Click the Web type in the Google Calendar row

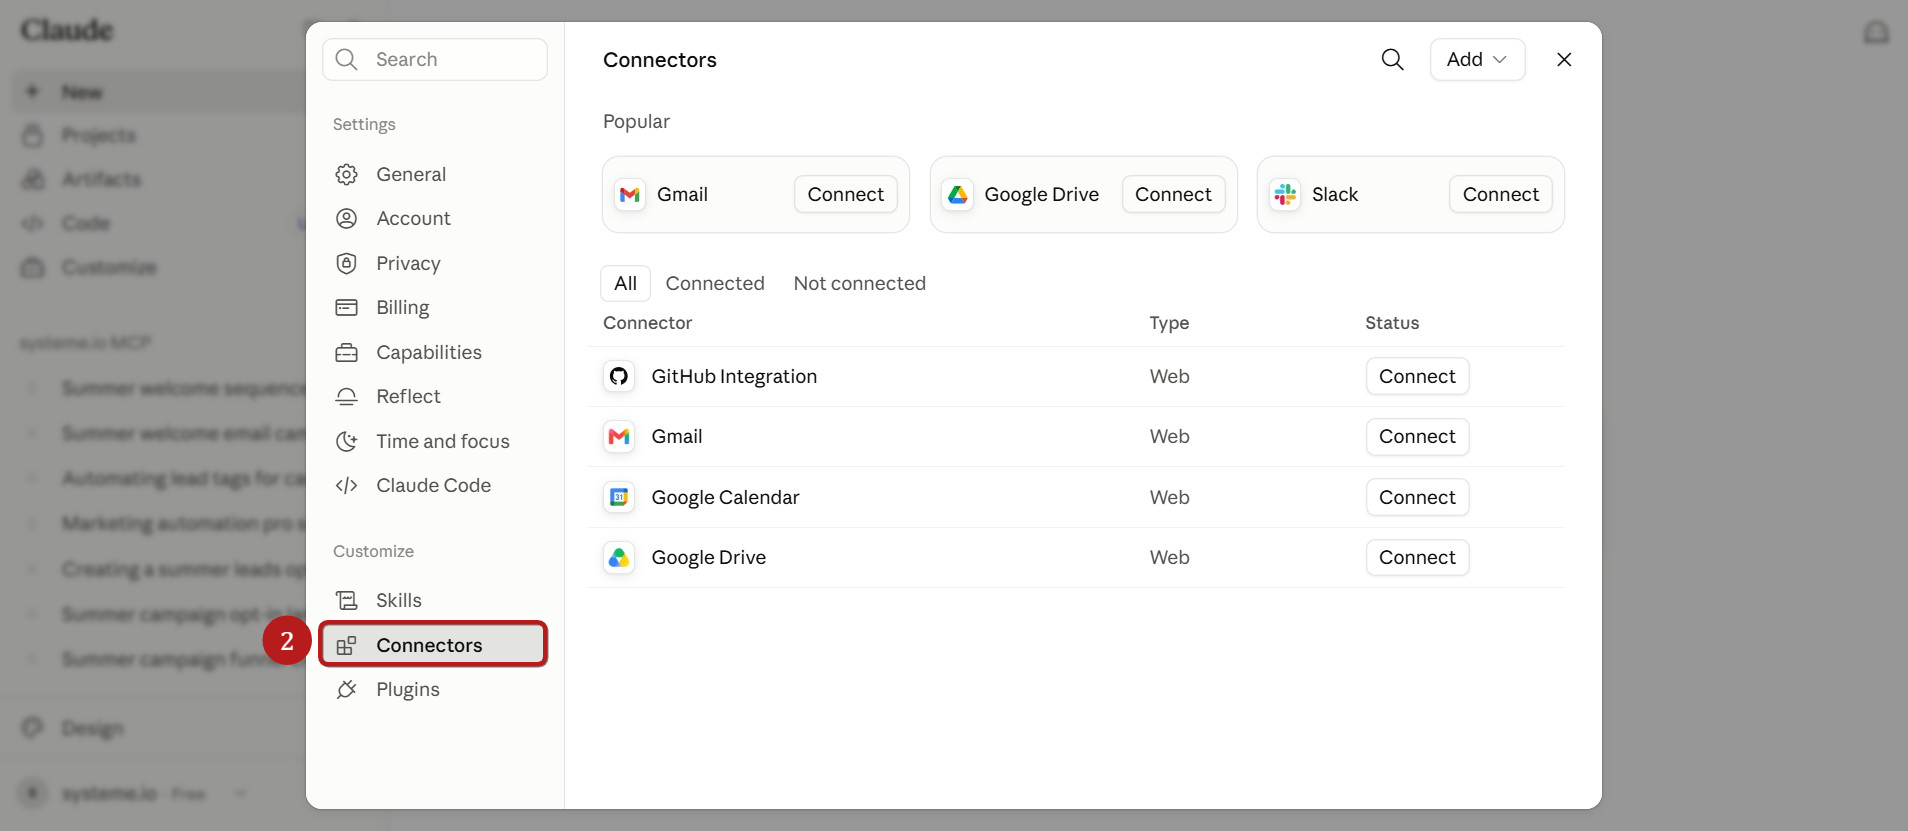click(1169, 497)
